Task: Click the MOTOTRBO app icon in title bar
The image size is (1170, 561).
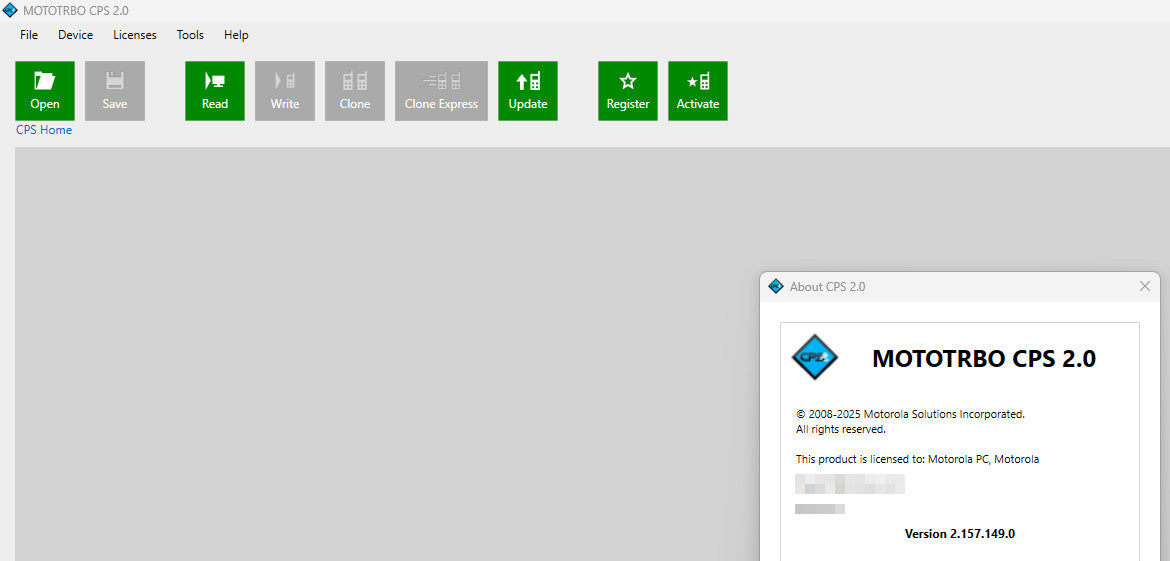Action: 10,10
